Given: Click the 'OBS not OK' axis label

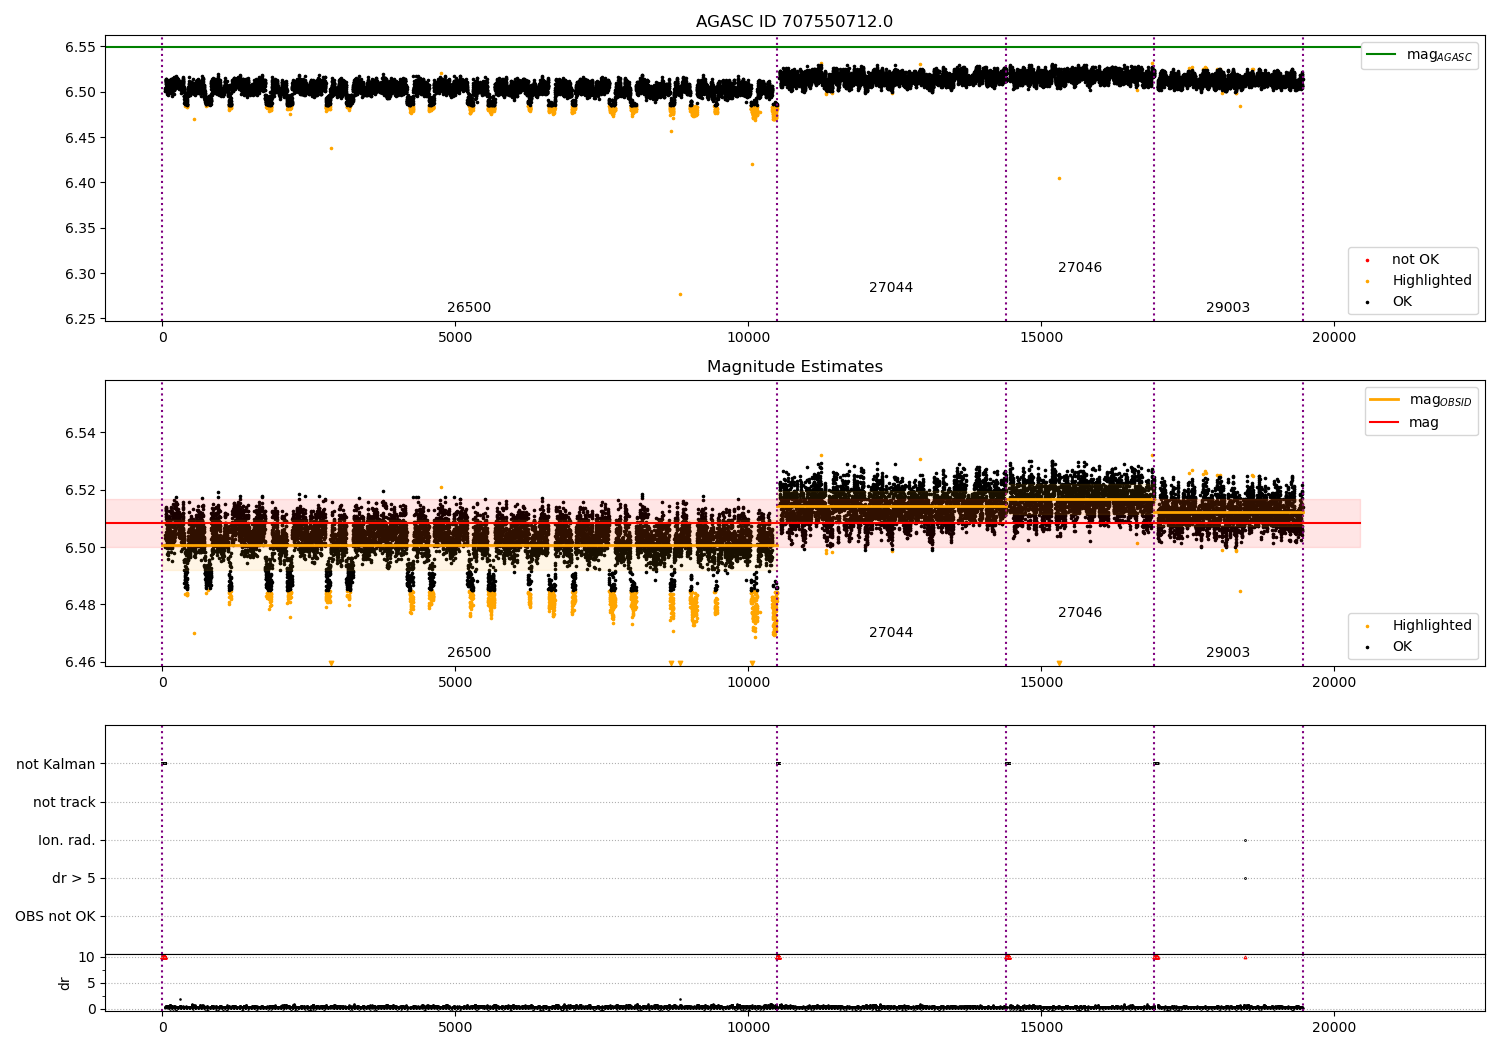Looking at the screenshot, I should pyautogui.click(x=55, y=917).
